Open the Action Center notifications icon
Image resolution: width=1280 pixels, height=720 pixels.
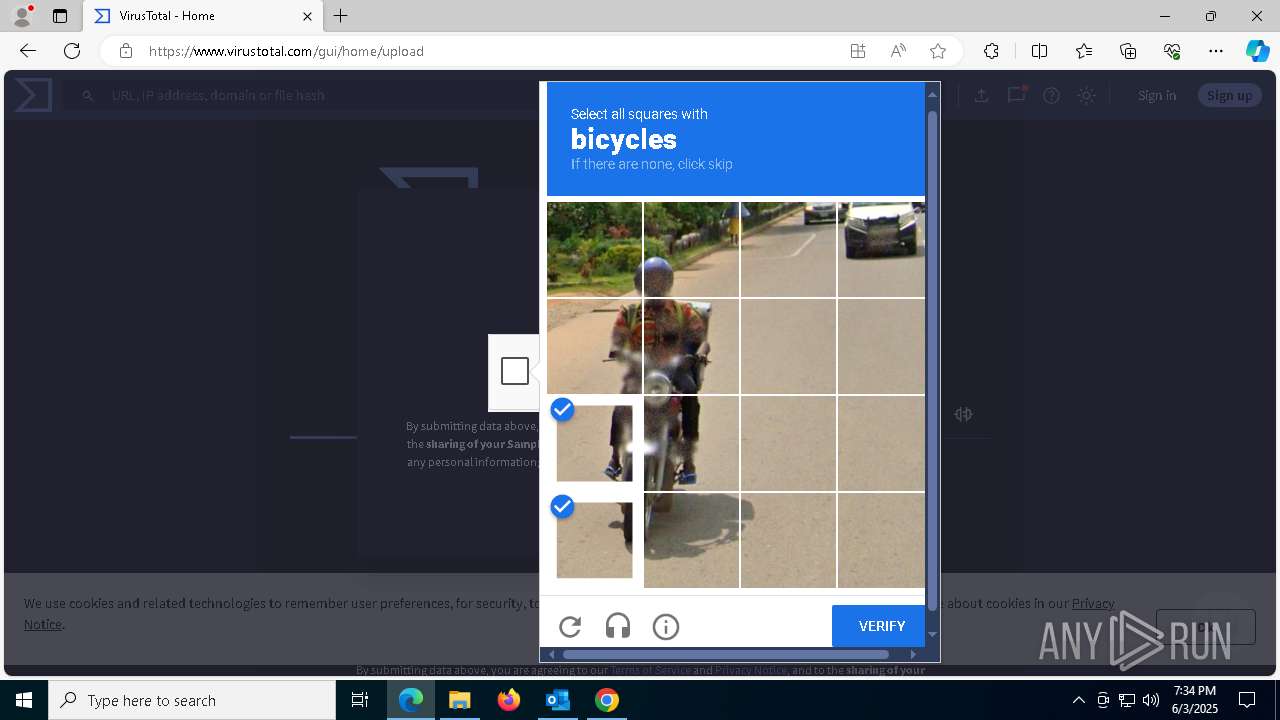[x=1247, y=700]
